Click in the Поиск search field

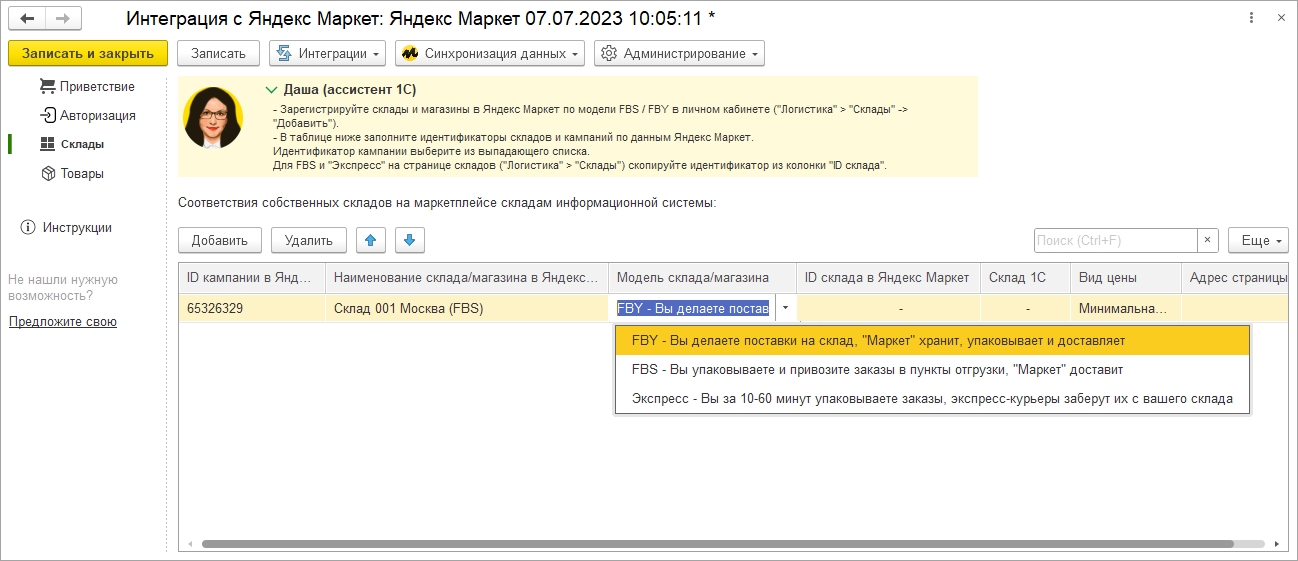click(1116, 240)
